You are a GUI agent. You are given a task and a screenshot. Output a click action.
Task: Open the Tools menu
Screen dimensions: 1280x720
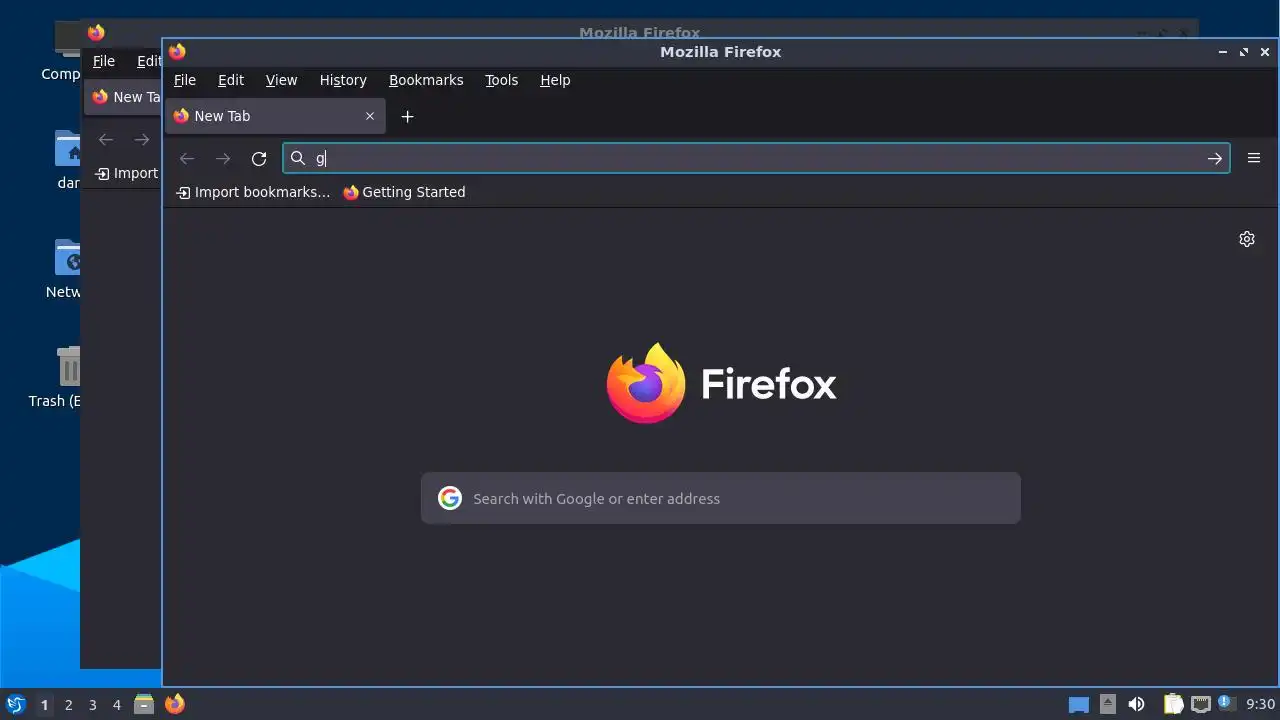[501, 80]
